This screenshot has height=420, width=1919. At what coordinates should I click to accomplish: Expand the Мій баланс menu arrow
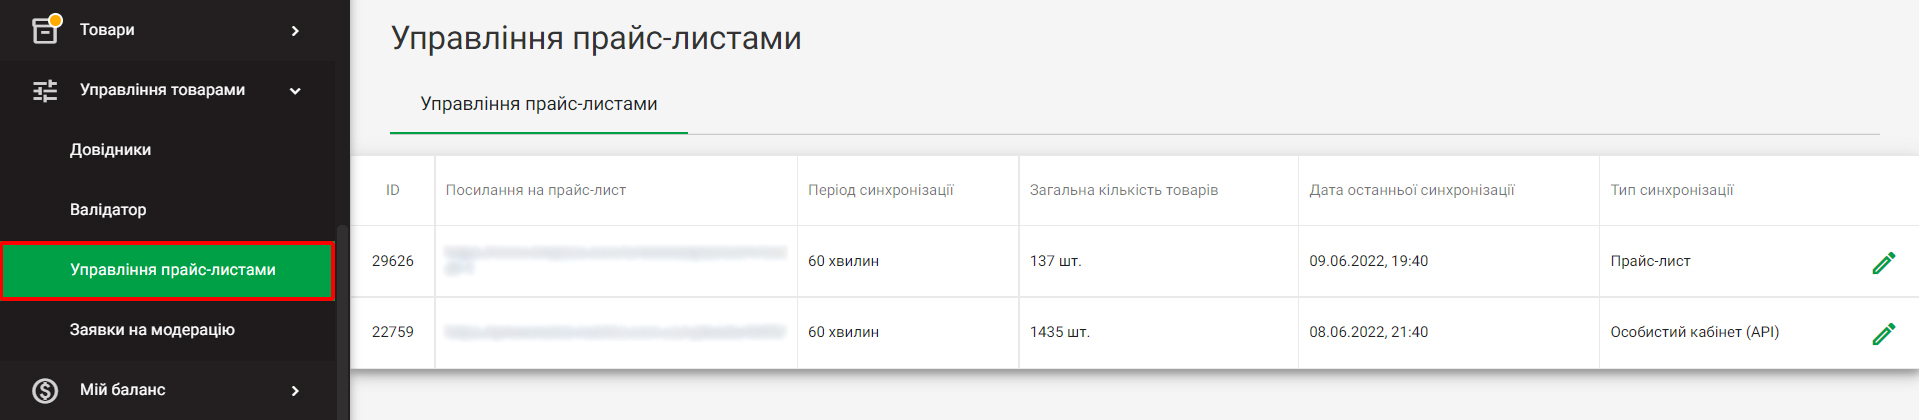click(x=295, y=391)
